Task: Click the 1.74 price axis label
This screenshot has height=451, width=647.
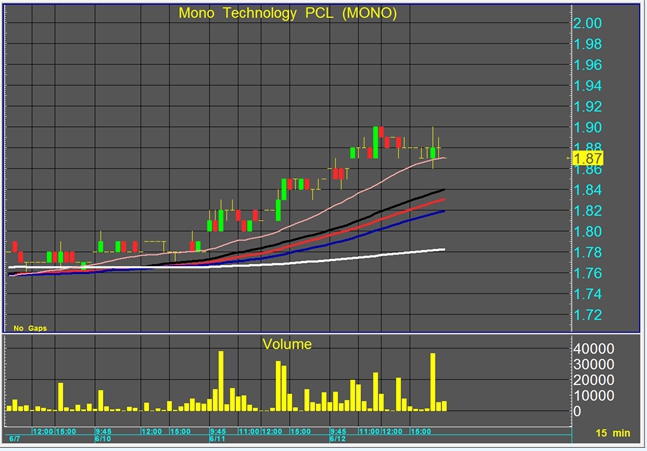Action: coord(588,294)
